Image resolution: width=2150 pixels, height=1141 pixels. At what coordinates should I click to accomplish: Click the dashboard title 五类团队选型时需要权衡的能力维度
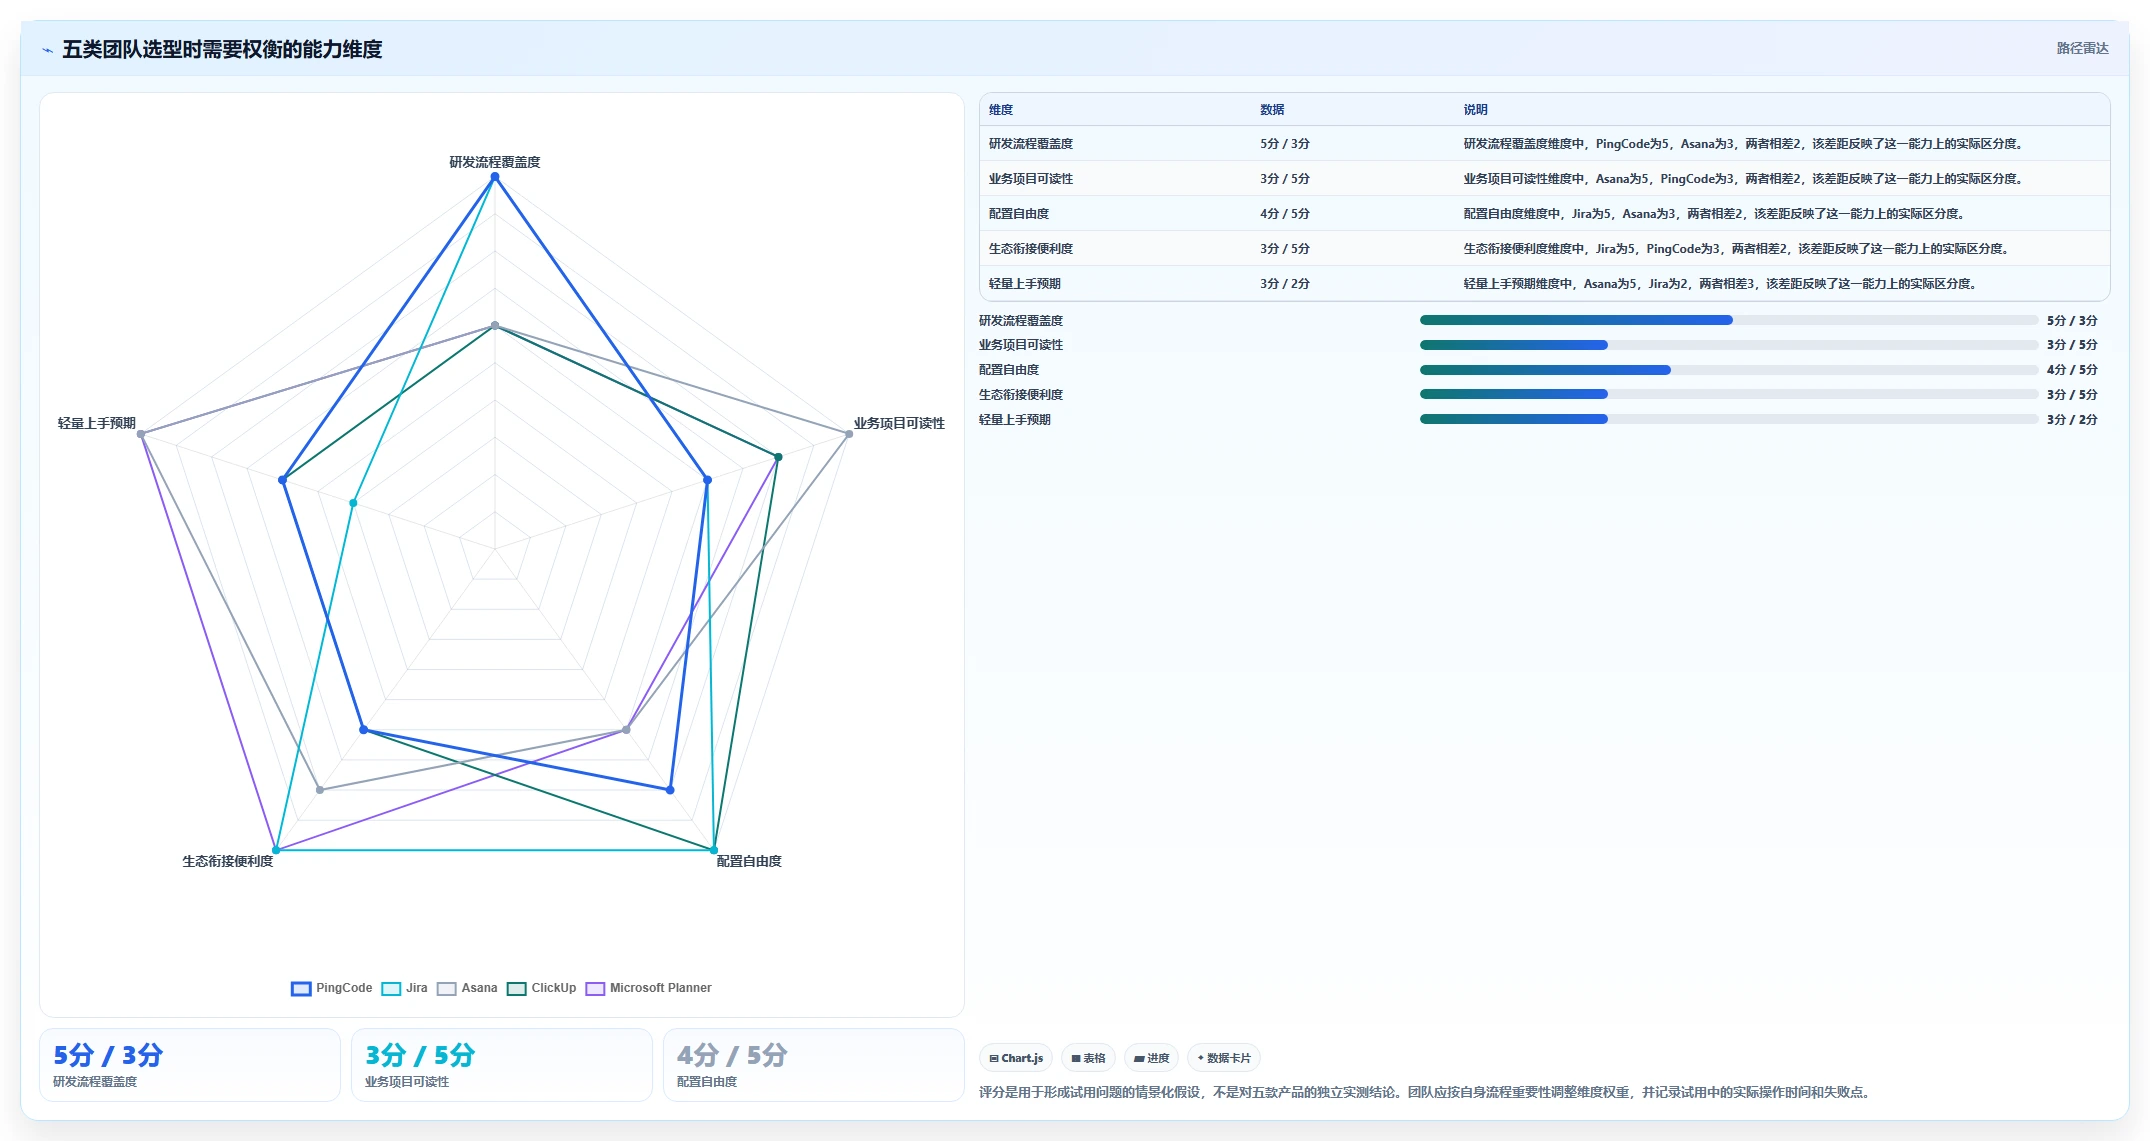[x=222, y=49]
